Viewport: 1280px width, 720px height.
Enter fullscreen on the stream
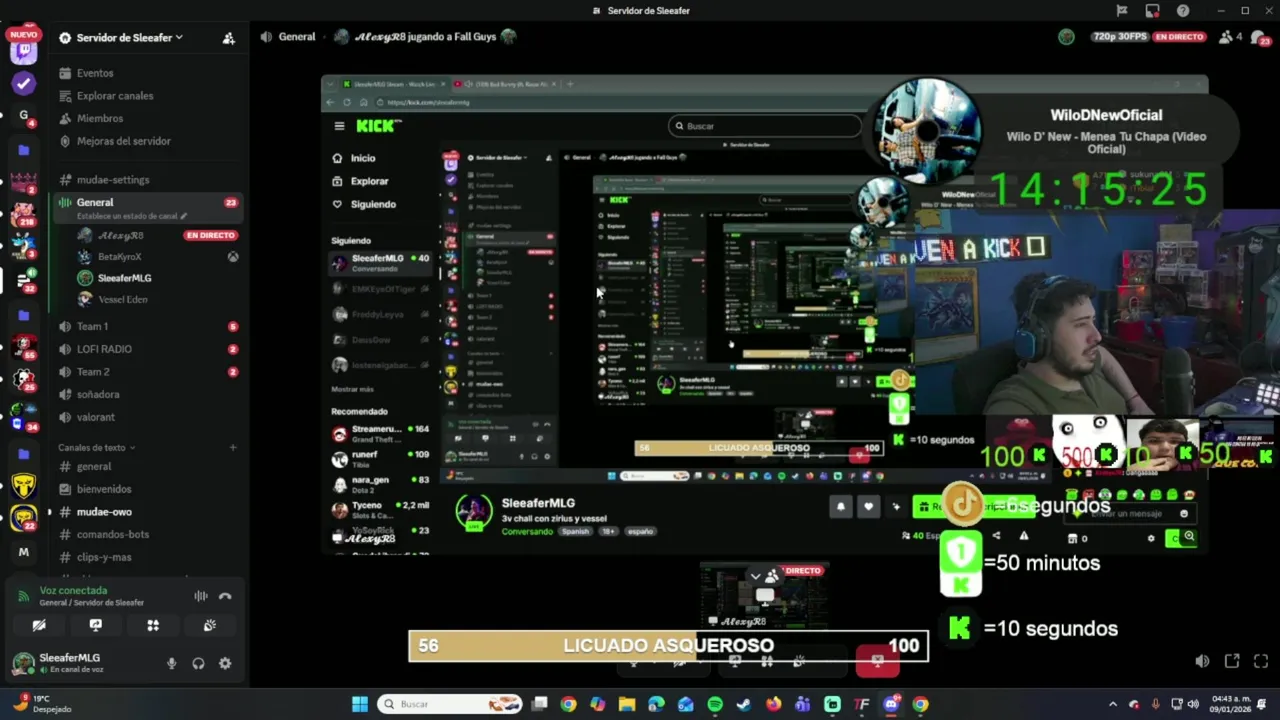pyautogui.click(x=1261, y=661)
